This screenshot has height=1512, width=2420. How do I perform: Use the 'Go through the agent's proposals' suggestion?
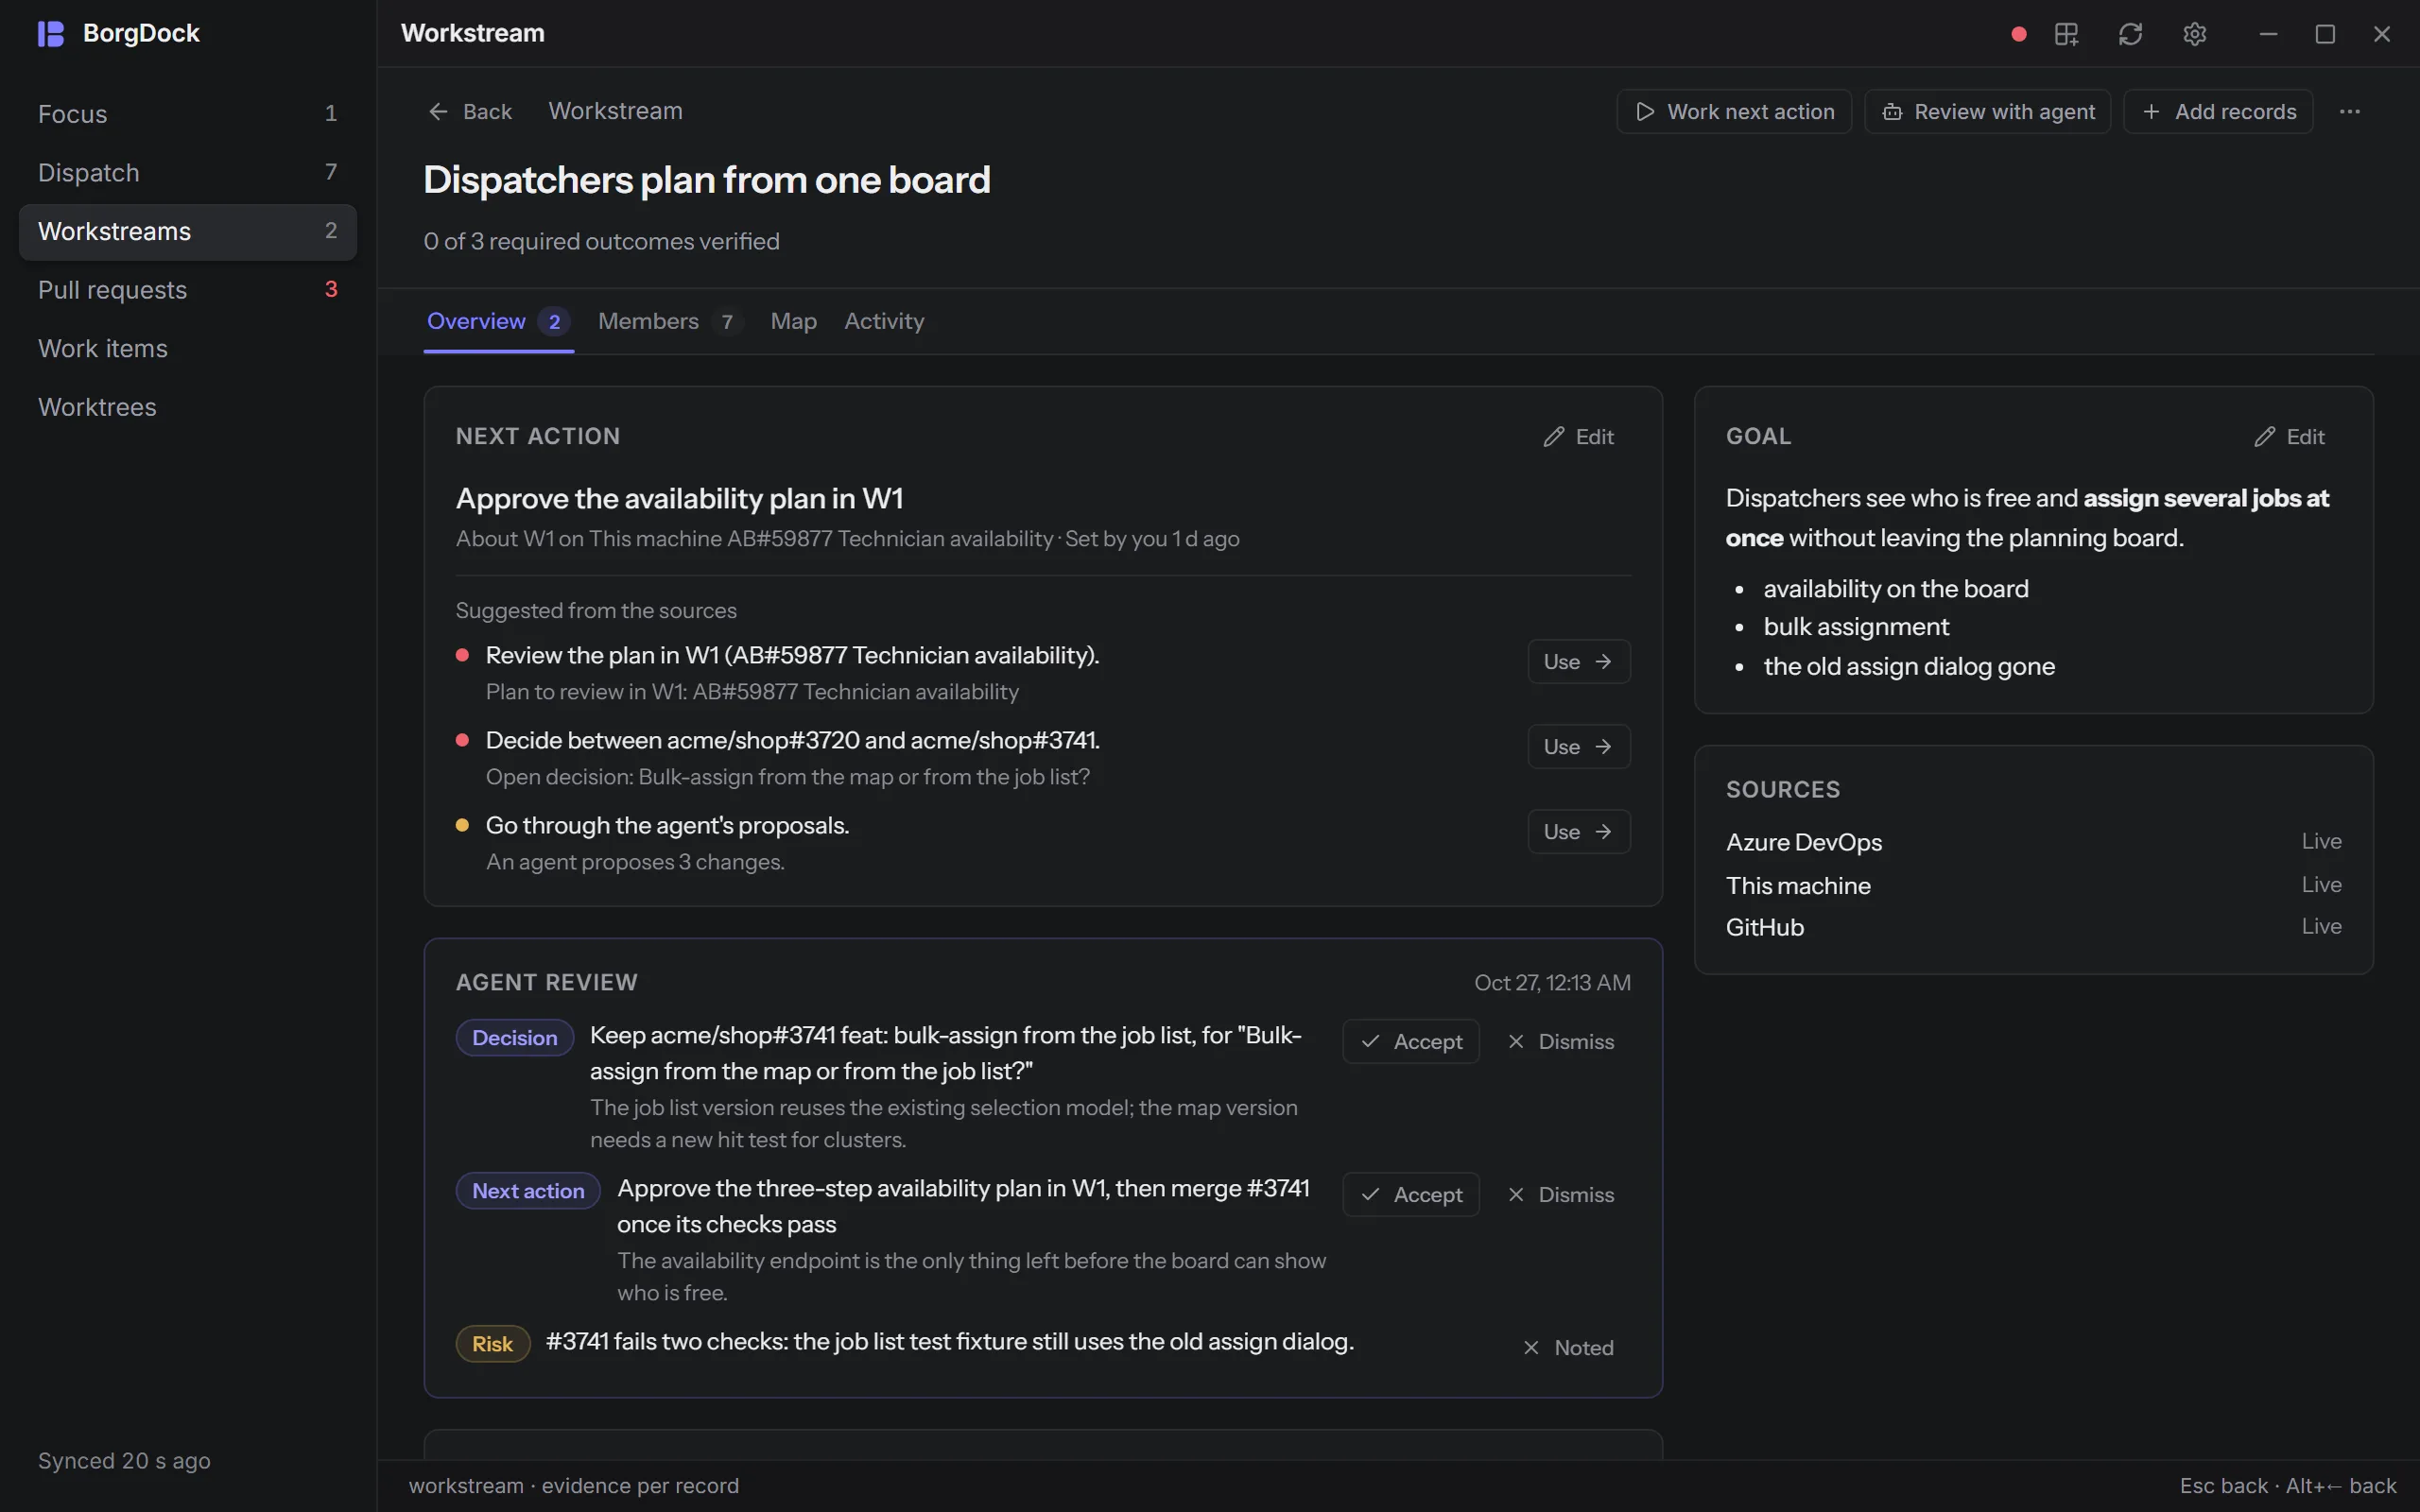point(1579,832)
